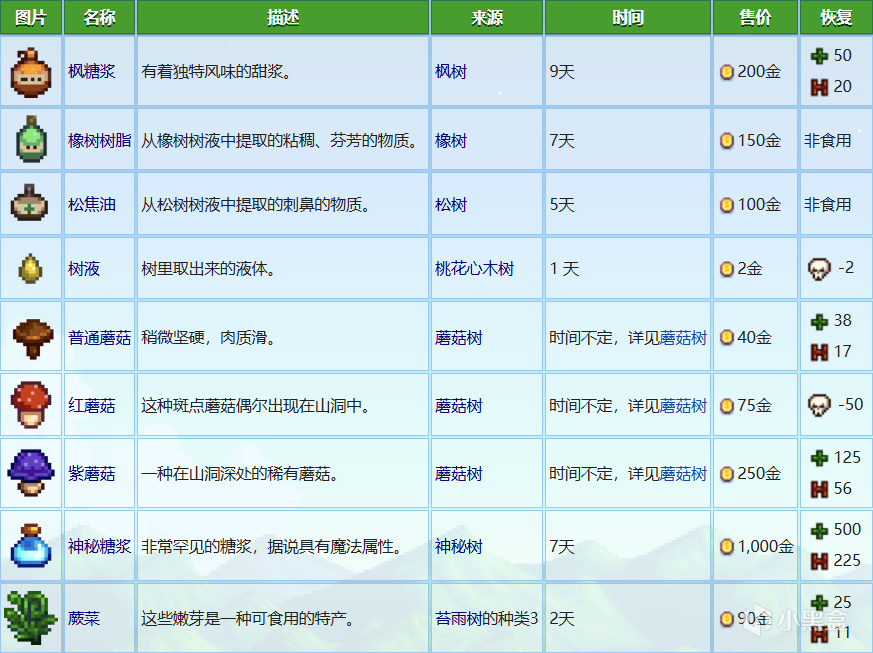Screen dimensions: 873x653
Task: Click the Maple Syrup (枫糖浆) item image
Action: point(31,72)
